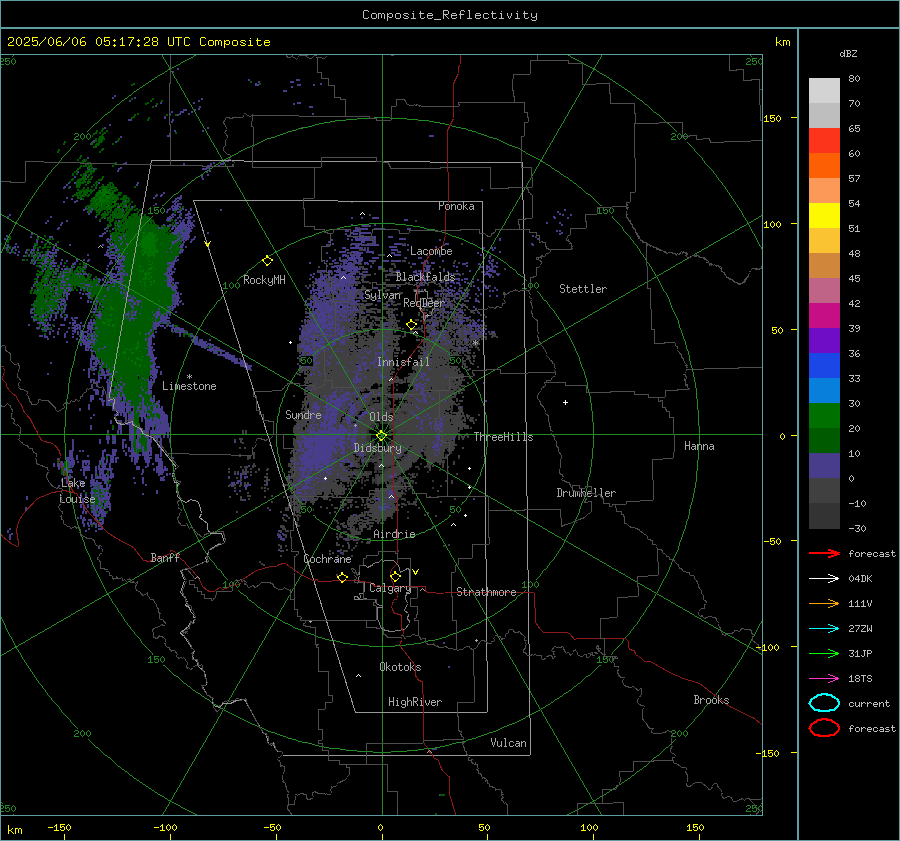Click the red forecast arrow in legend
This screenshot has height=841, width=900.
tap(824, 553)
